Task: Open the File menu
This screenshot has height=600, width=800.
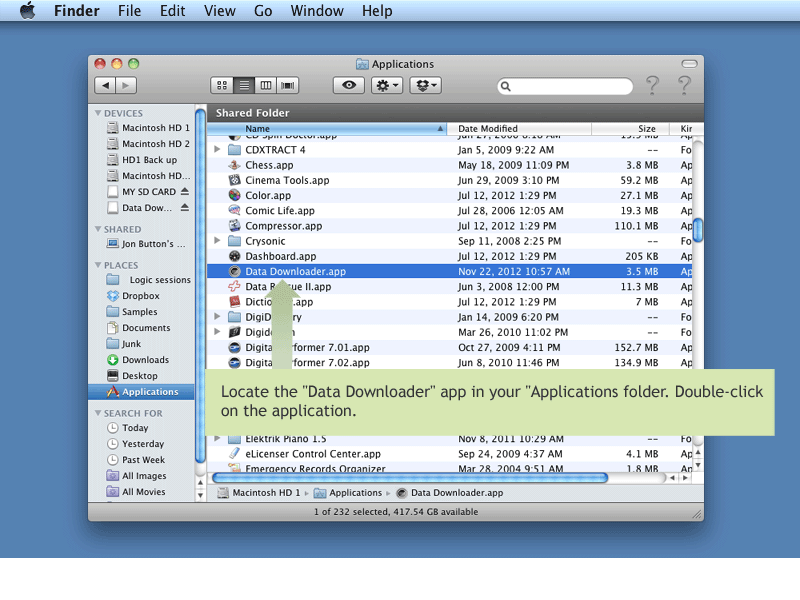Action: tap(129, 11)
